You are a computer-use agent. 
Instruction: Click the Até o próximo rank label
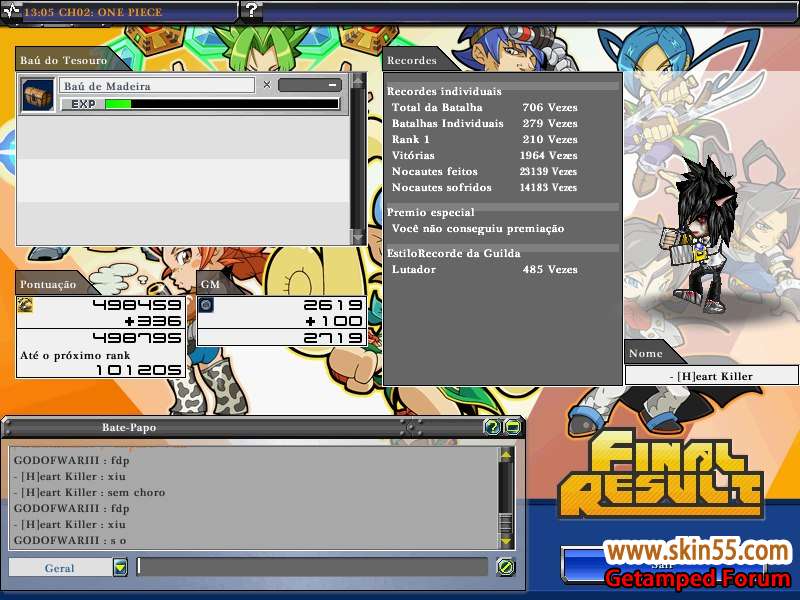[75, 355]
